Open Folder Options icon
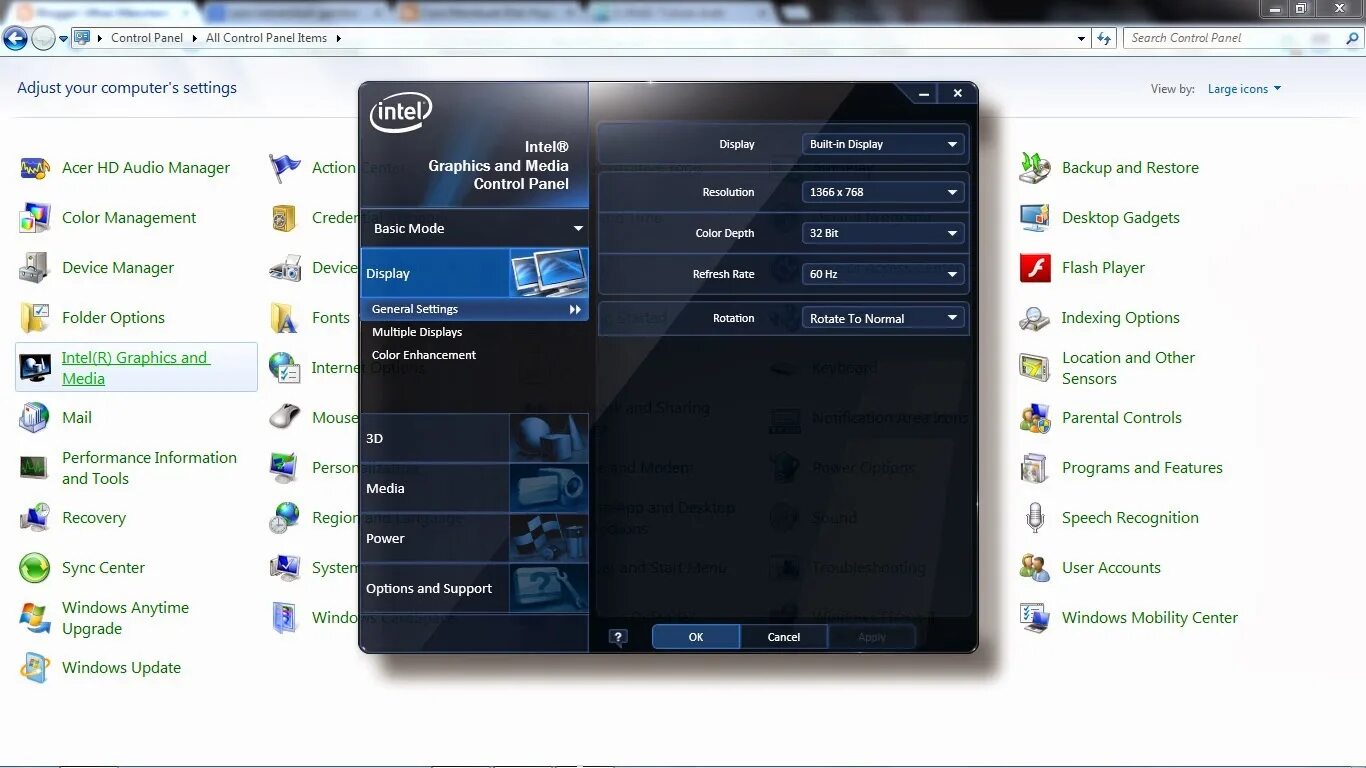This screenshot has height=768, width=1366. click(x=35, y=318)
